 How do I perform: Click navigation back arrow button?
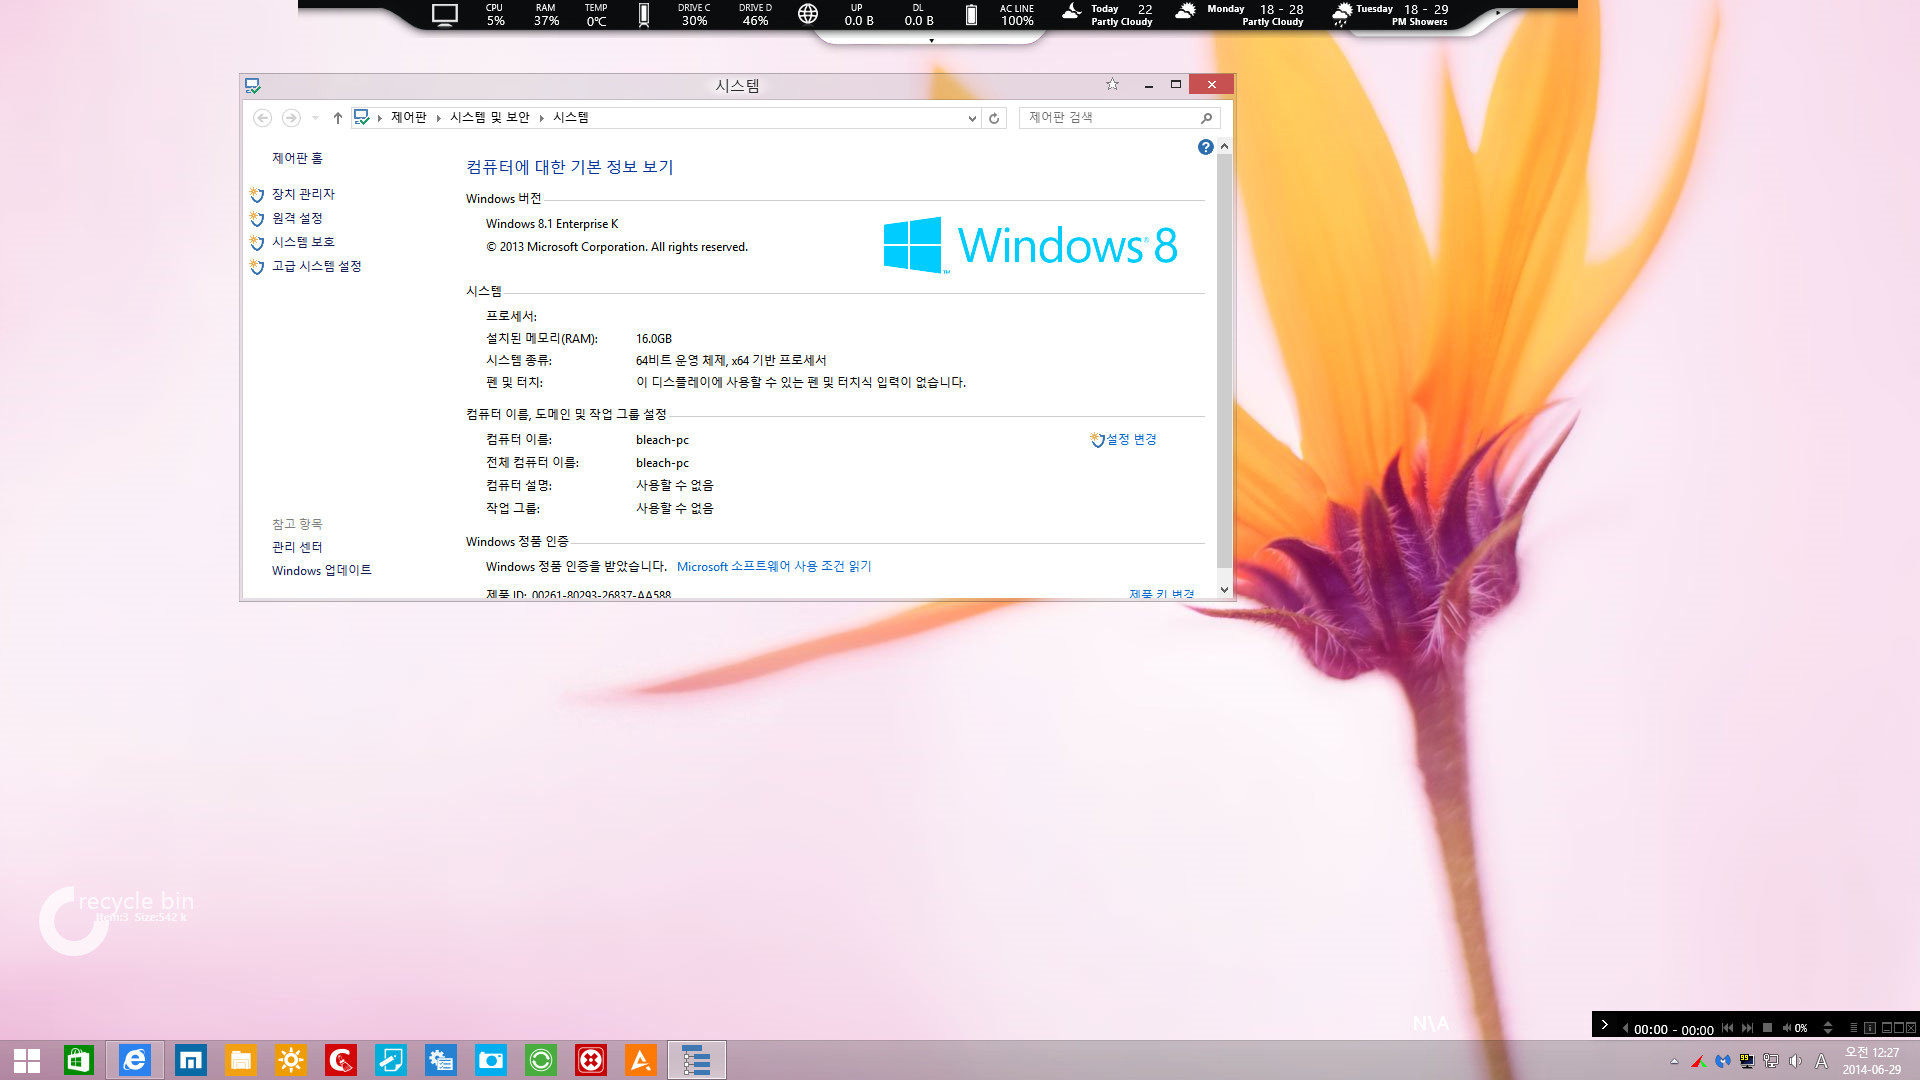(x=262, y=117)
